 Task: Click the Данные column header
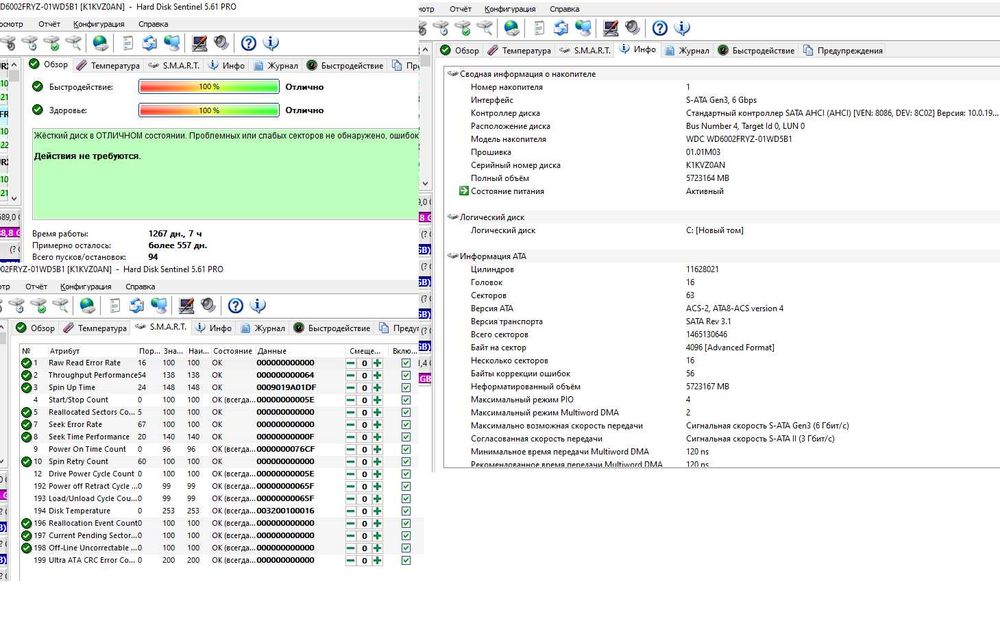tap(300, 351)
